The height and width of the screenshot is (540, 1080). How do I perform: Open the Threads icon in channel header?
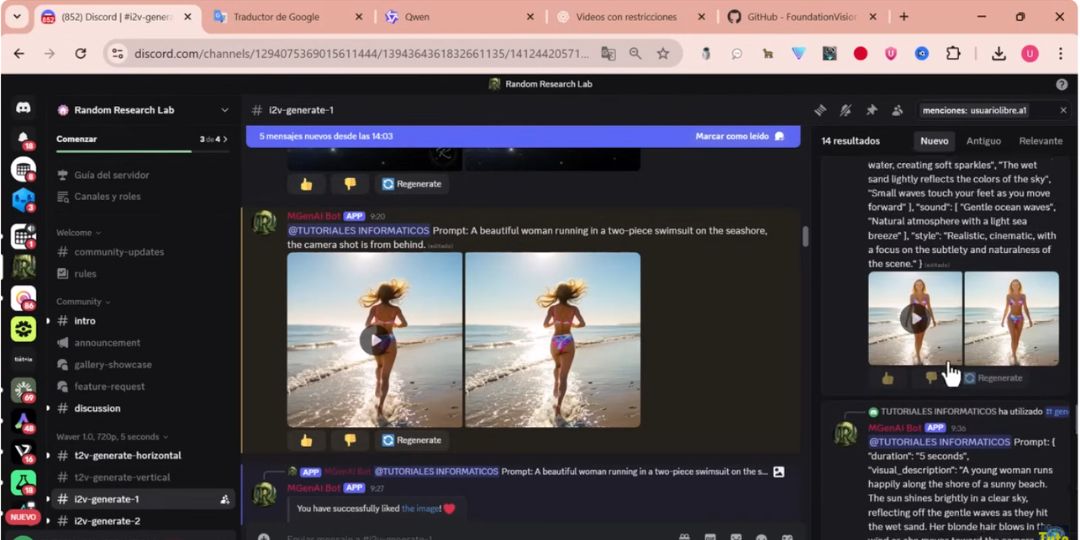click(820, 110)
